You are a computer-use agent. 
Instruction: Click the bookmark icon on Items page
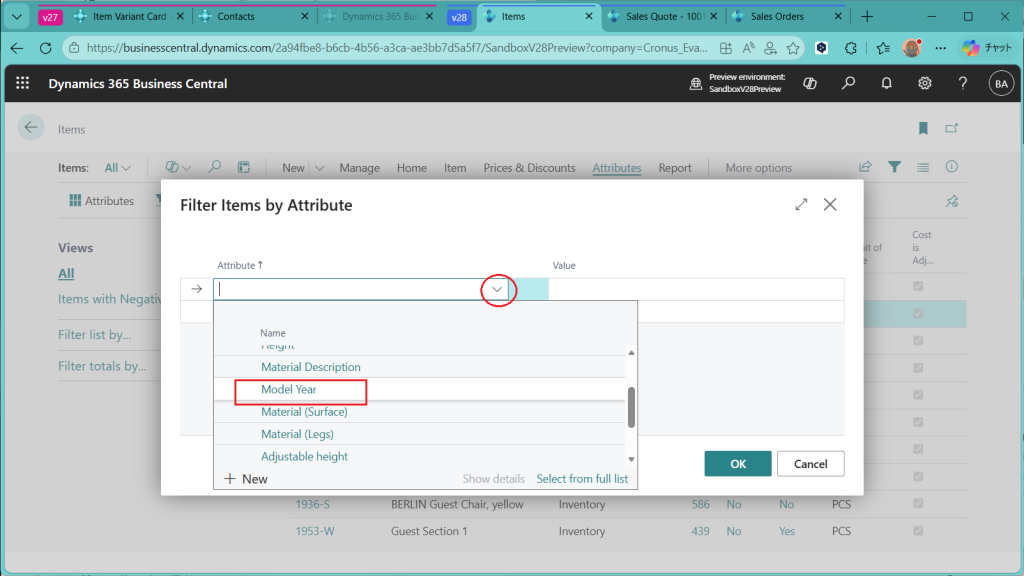tap(923, 128)
